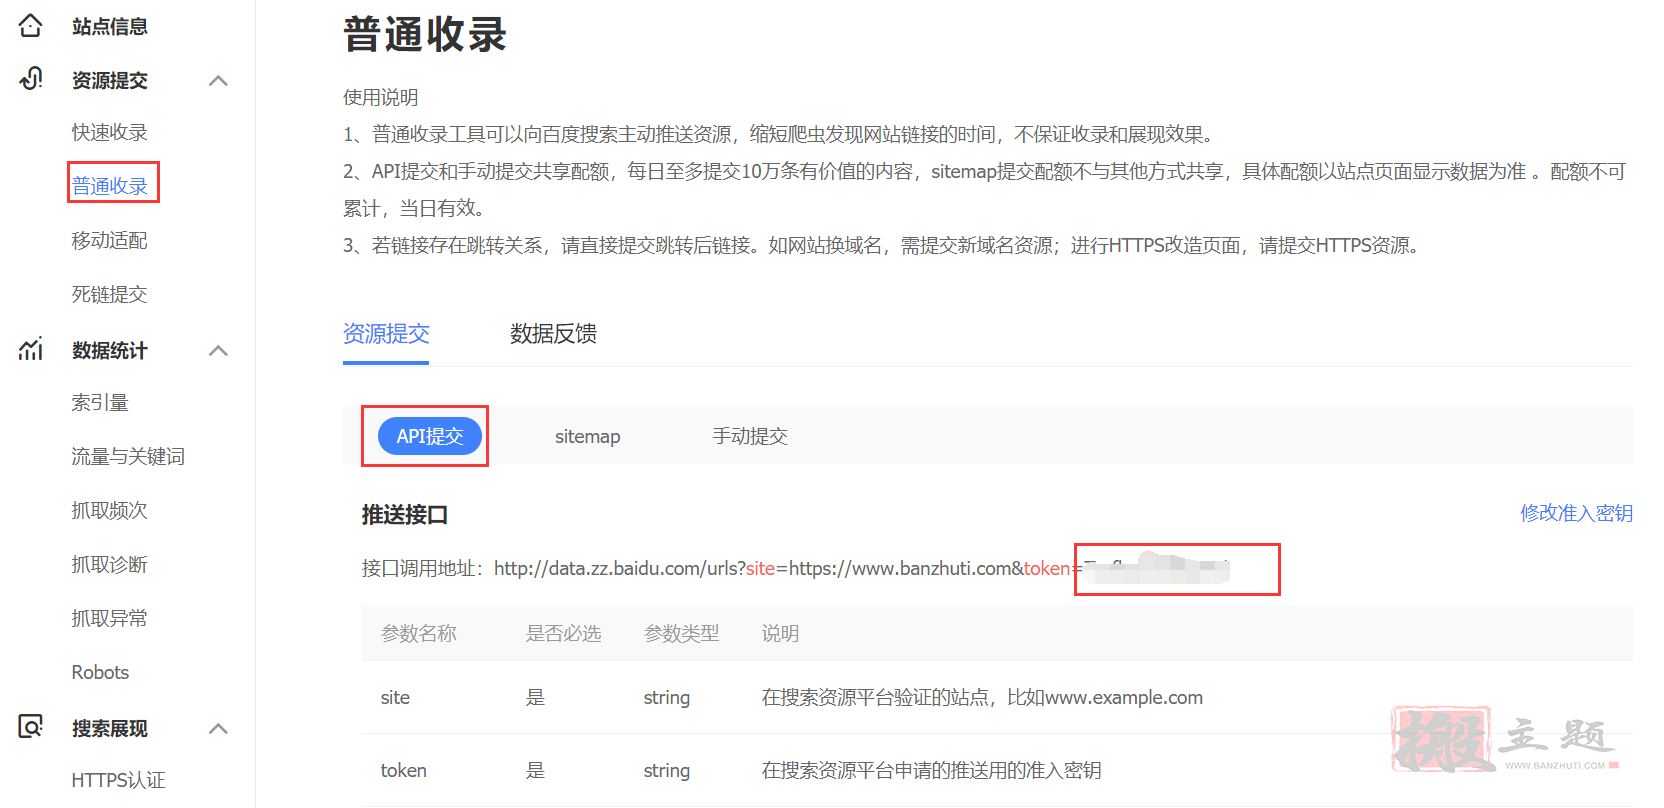Click the site parameter name cell
This screenshot has width=1664, height=808.
(395, 697)
